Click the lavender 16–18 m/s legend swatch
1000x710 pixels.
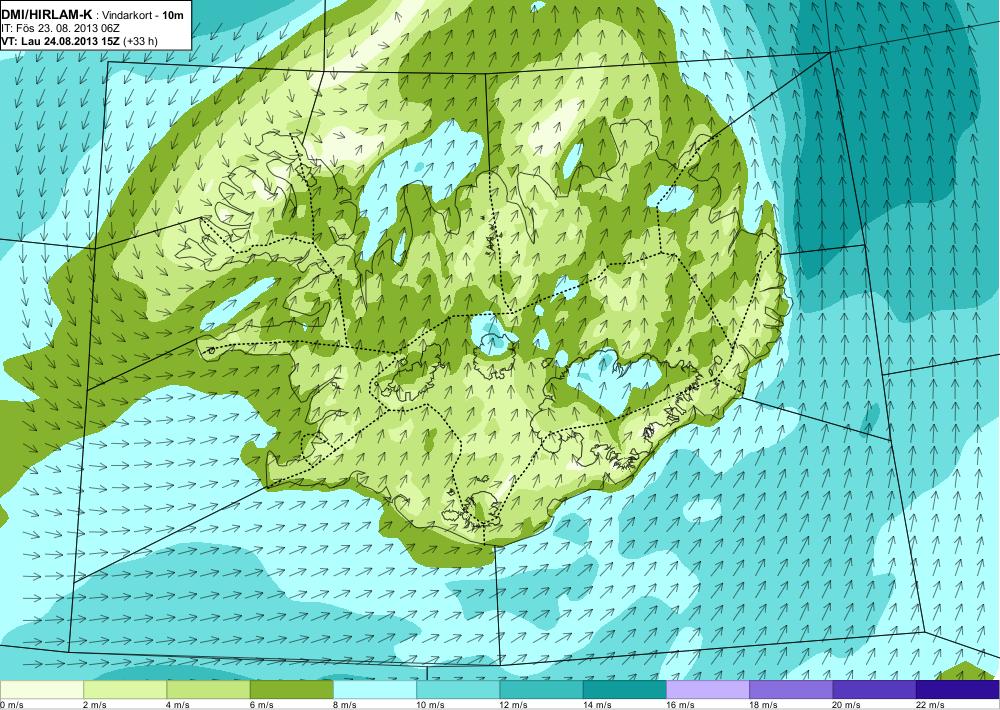coord(708,690)
